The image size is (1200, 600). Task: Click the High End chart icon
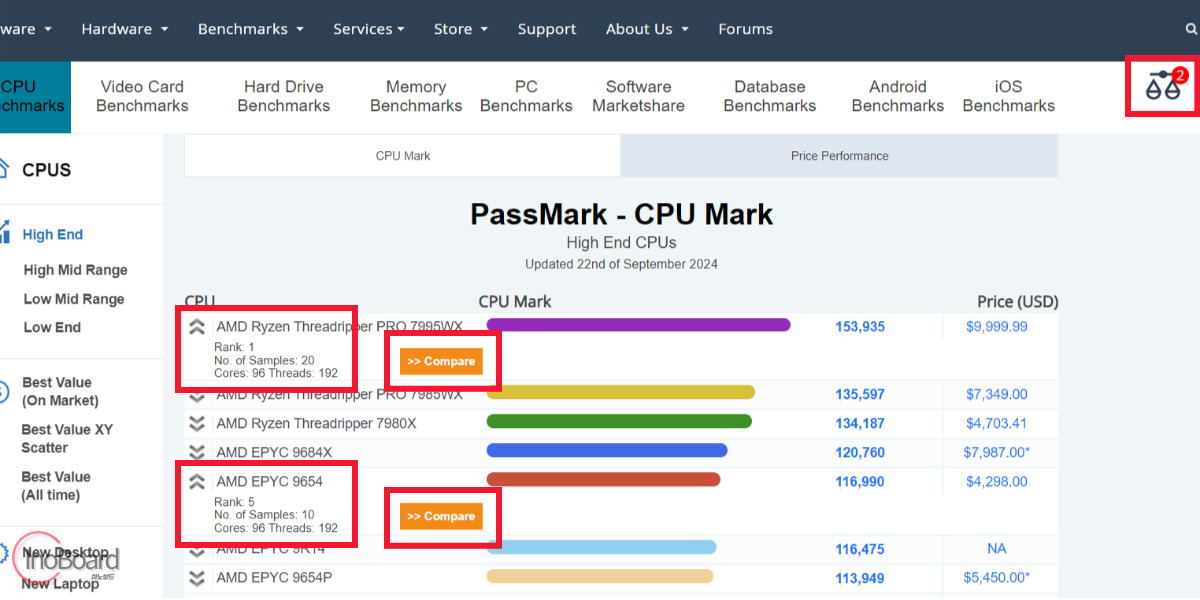click(x=4, y=234)
